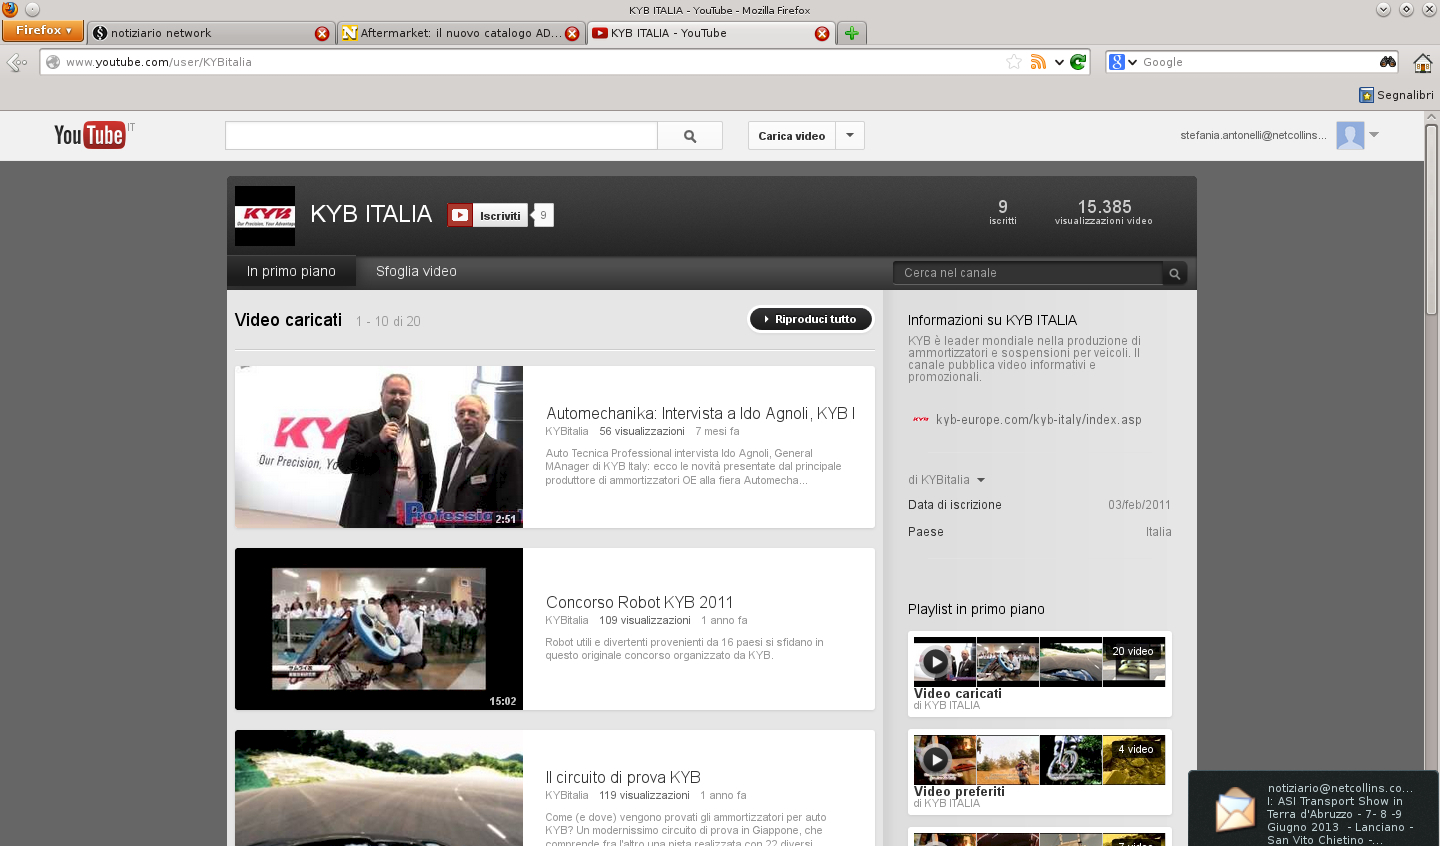Open the notiziario@netcollins mail notification popup
The width and height of the screenshot is (1440, 846).
click(x=1313, y=808)
